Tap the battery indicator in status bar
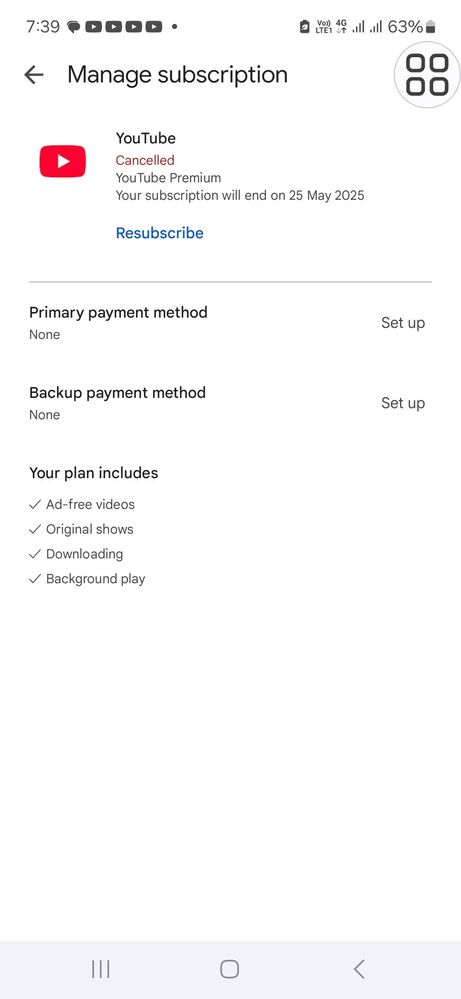The width and height of the screenshot is (461, 999). (431, 27)
